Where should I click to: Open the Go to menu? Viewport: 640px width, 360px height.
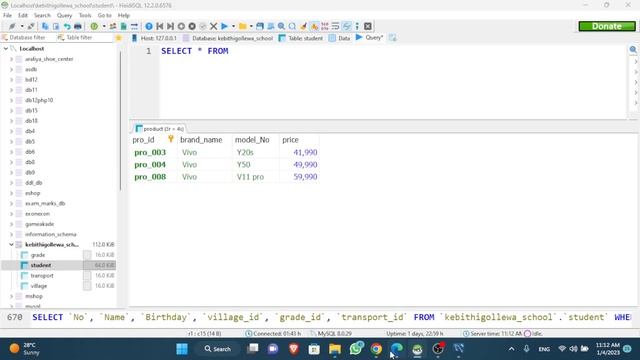[104, 15]
